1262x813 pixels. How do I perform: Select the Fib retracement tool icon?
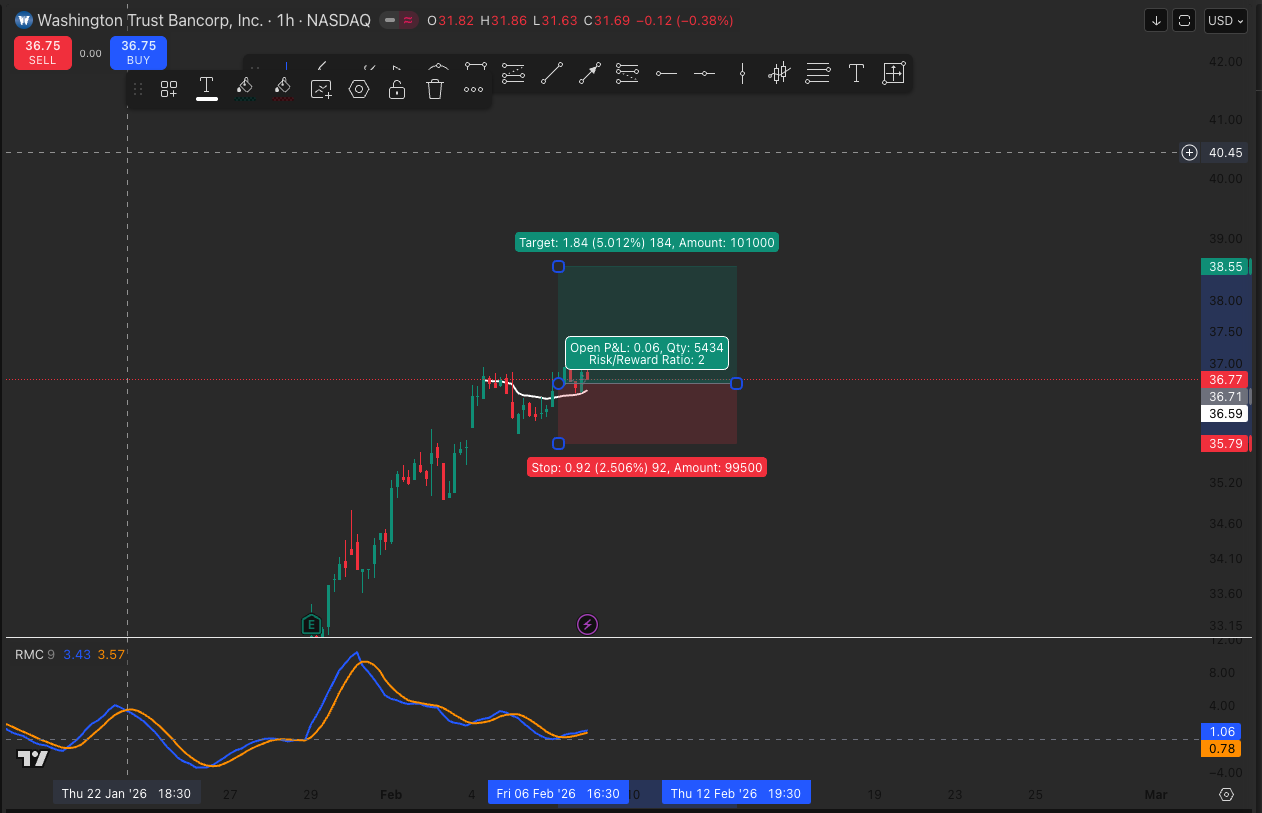click(513, 72)
